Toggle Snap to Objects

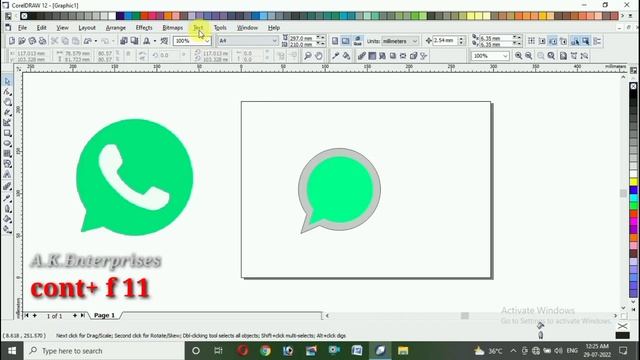(x=553, y=41)
